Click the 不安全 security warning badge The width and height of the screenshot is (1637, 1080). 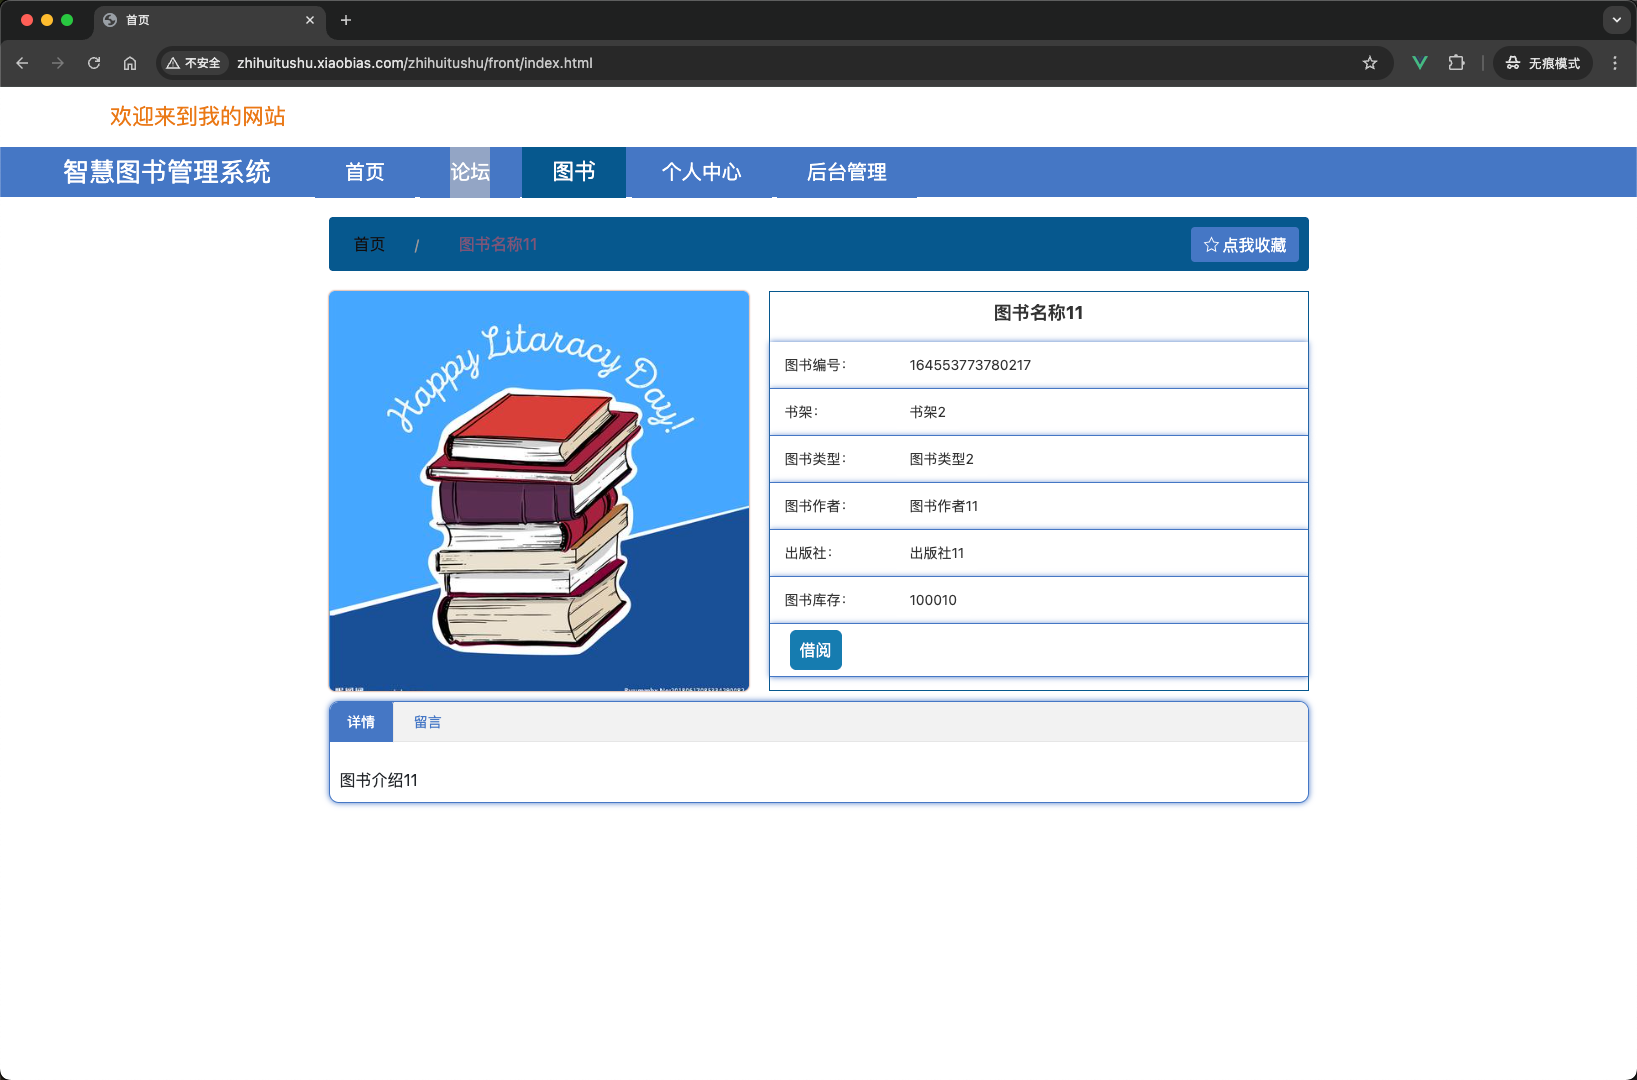194,63
